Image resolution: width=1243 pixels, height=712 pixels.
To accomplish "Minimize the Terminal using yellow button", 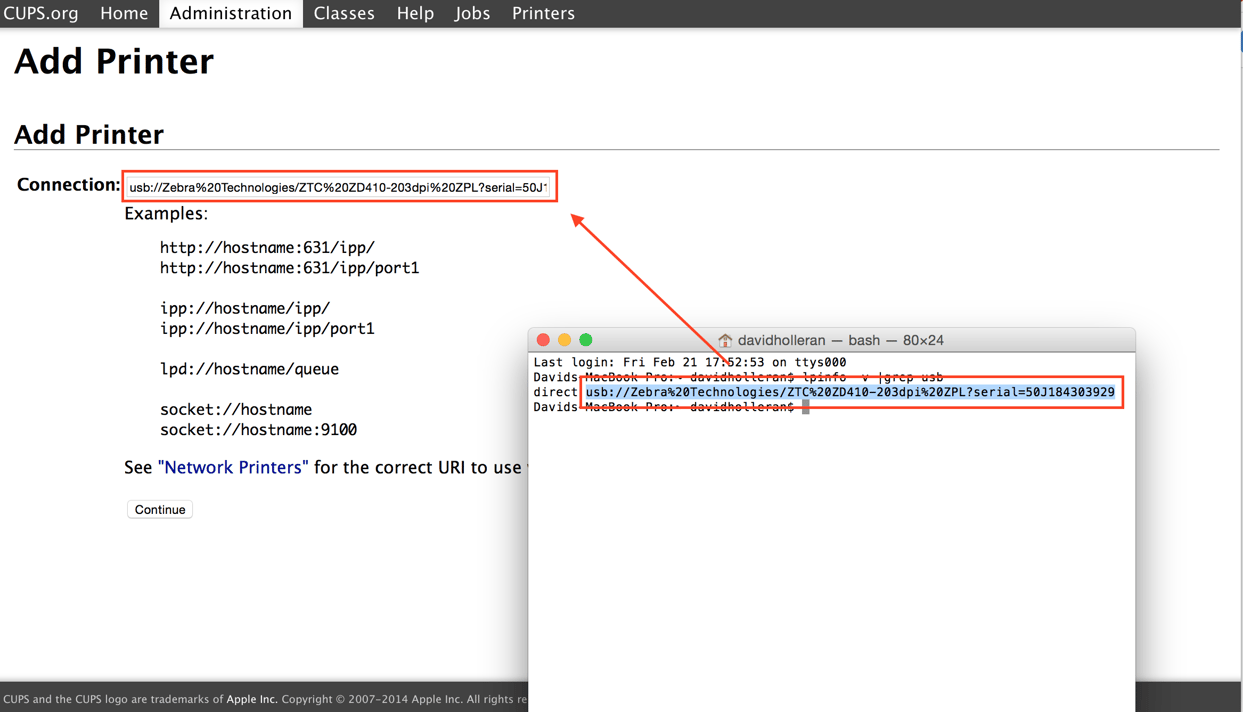I will click(564, 340).
